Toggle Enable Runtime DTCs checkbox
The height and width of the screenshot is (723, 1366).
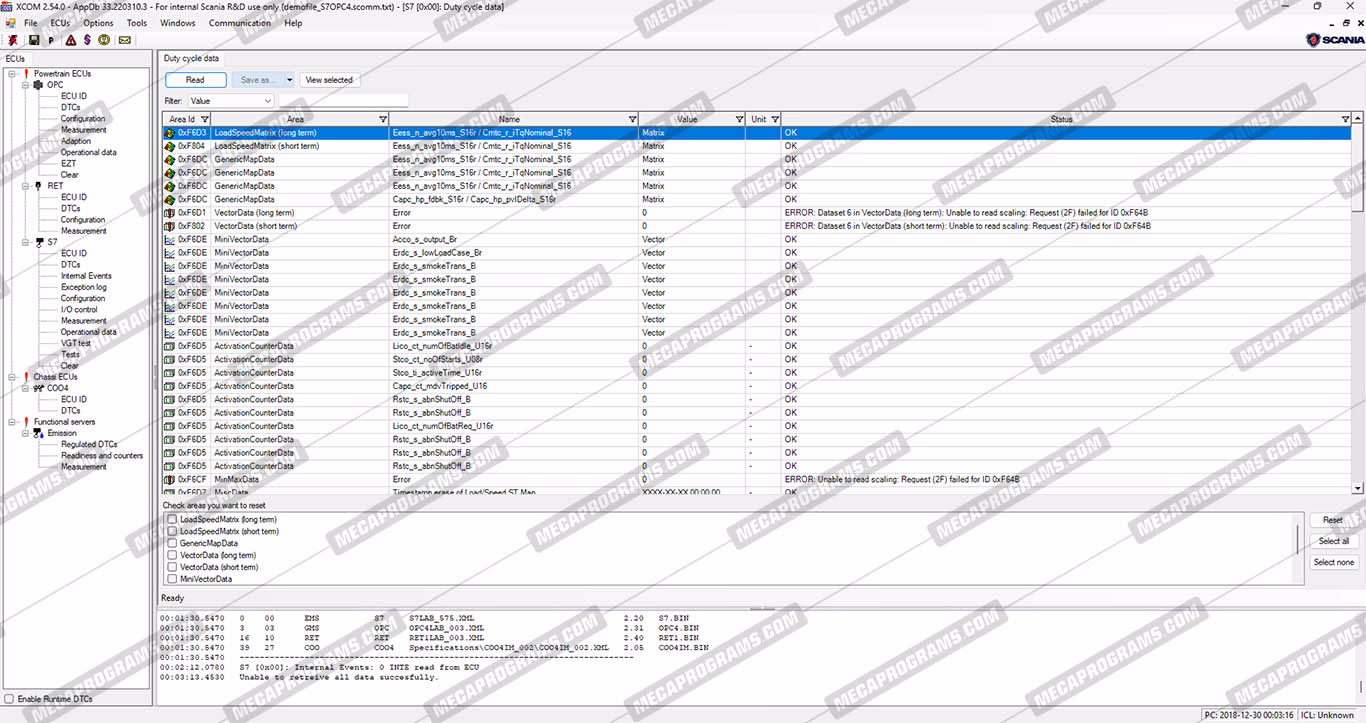click(x=10, y=699)
